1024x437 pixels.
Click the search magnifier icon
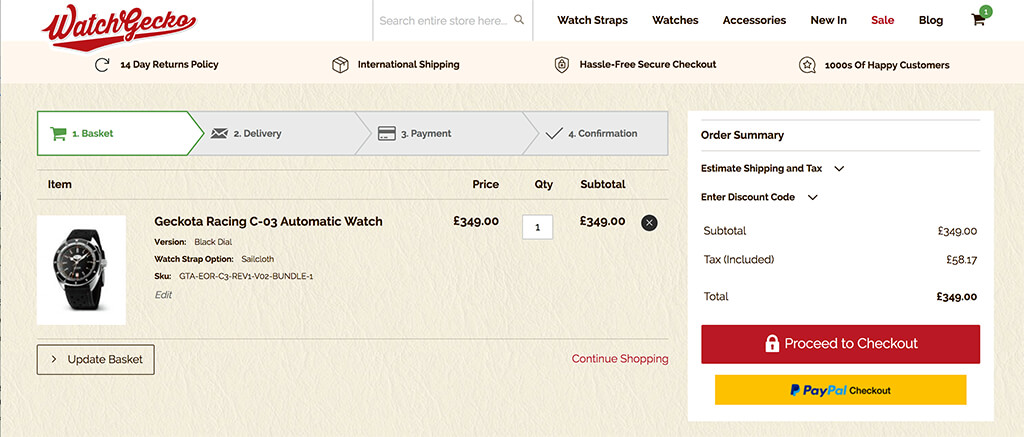point(519,20)
